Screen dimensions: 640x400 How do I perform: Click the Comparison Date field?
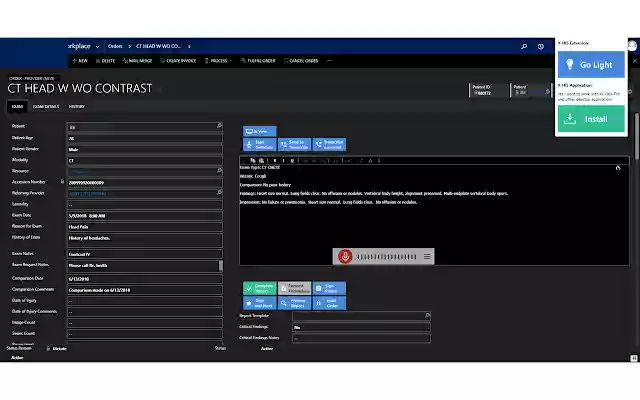(x=144, y=279)
